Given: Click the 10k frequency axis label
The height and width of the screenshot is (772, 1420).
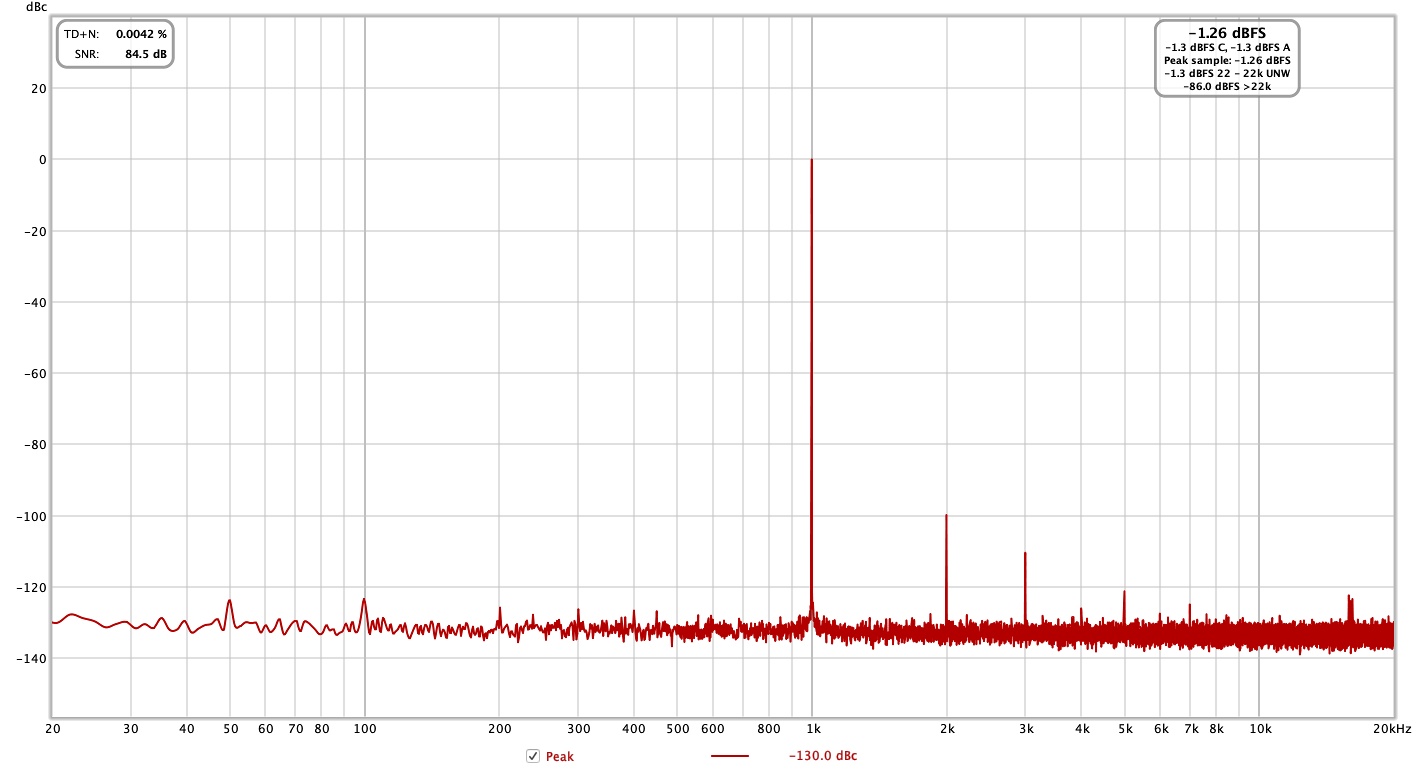Looking at the screenshot, I should click(1261, 730).
